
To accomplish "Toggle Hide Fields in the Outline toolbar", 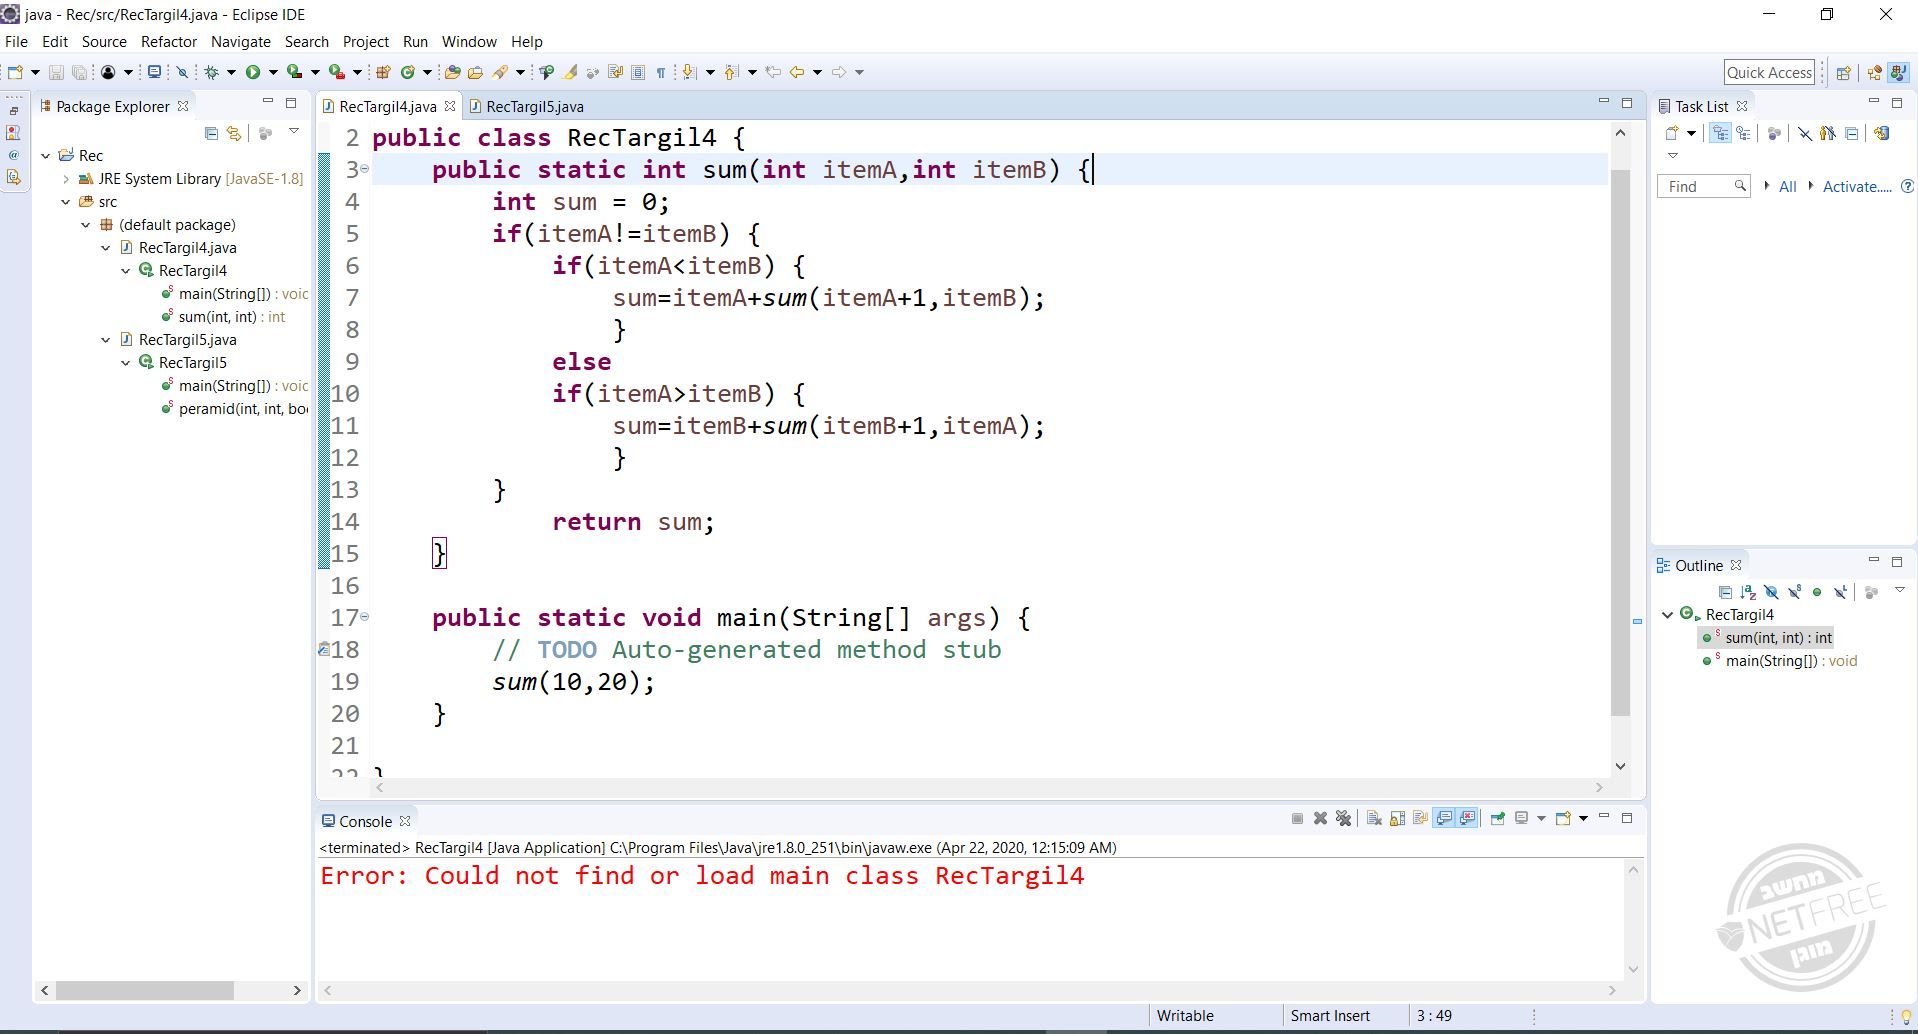I will (x=1771, y=592).
